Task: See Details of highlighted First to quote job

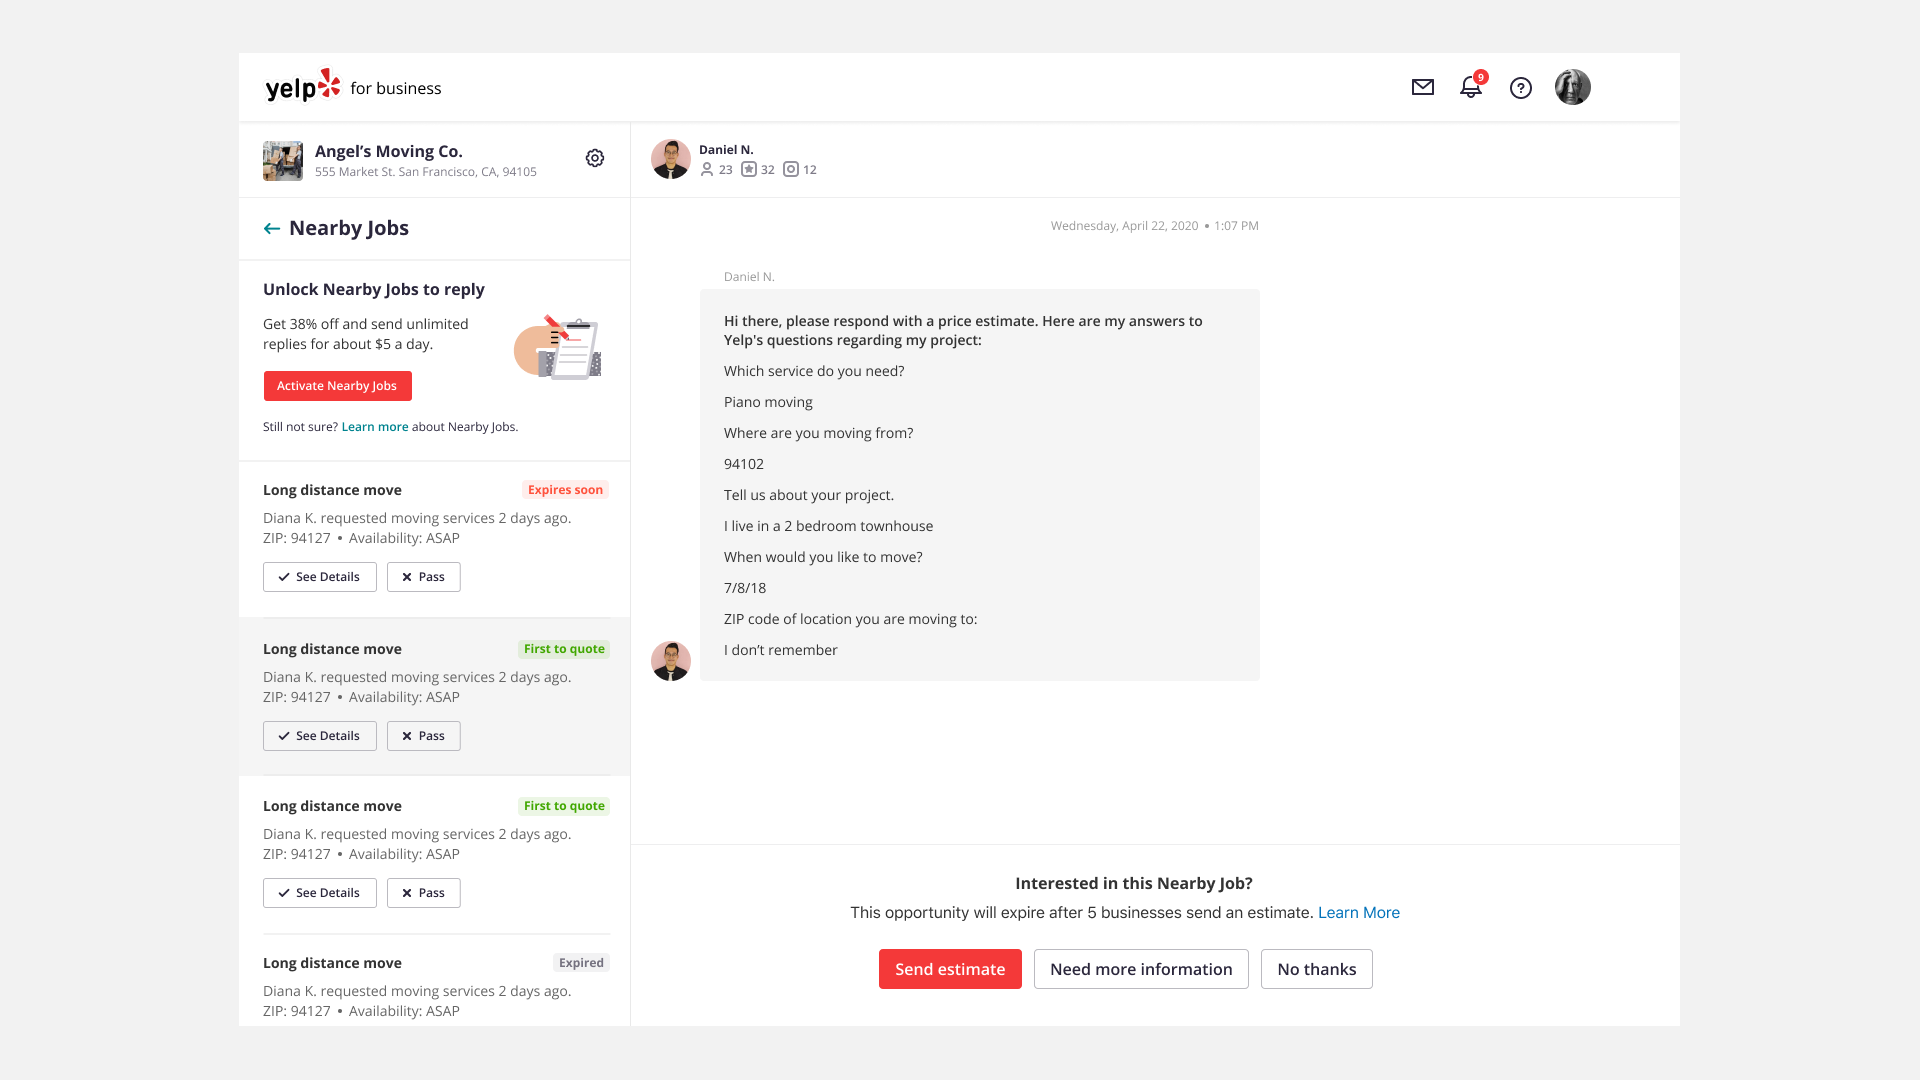Action: click(319, 736)
